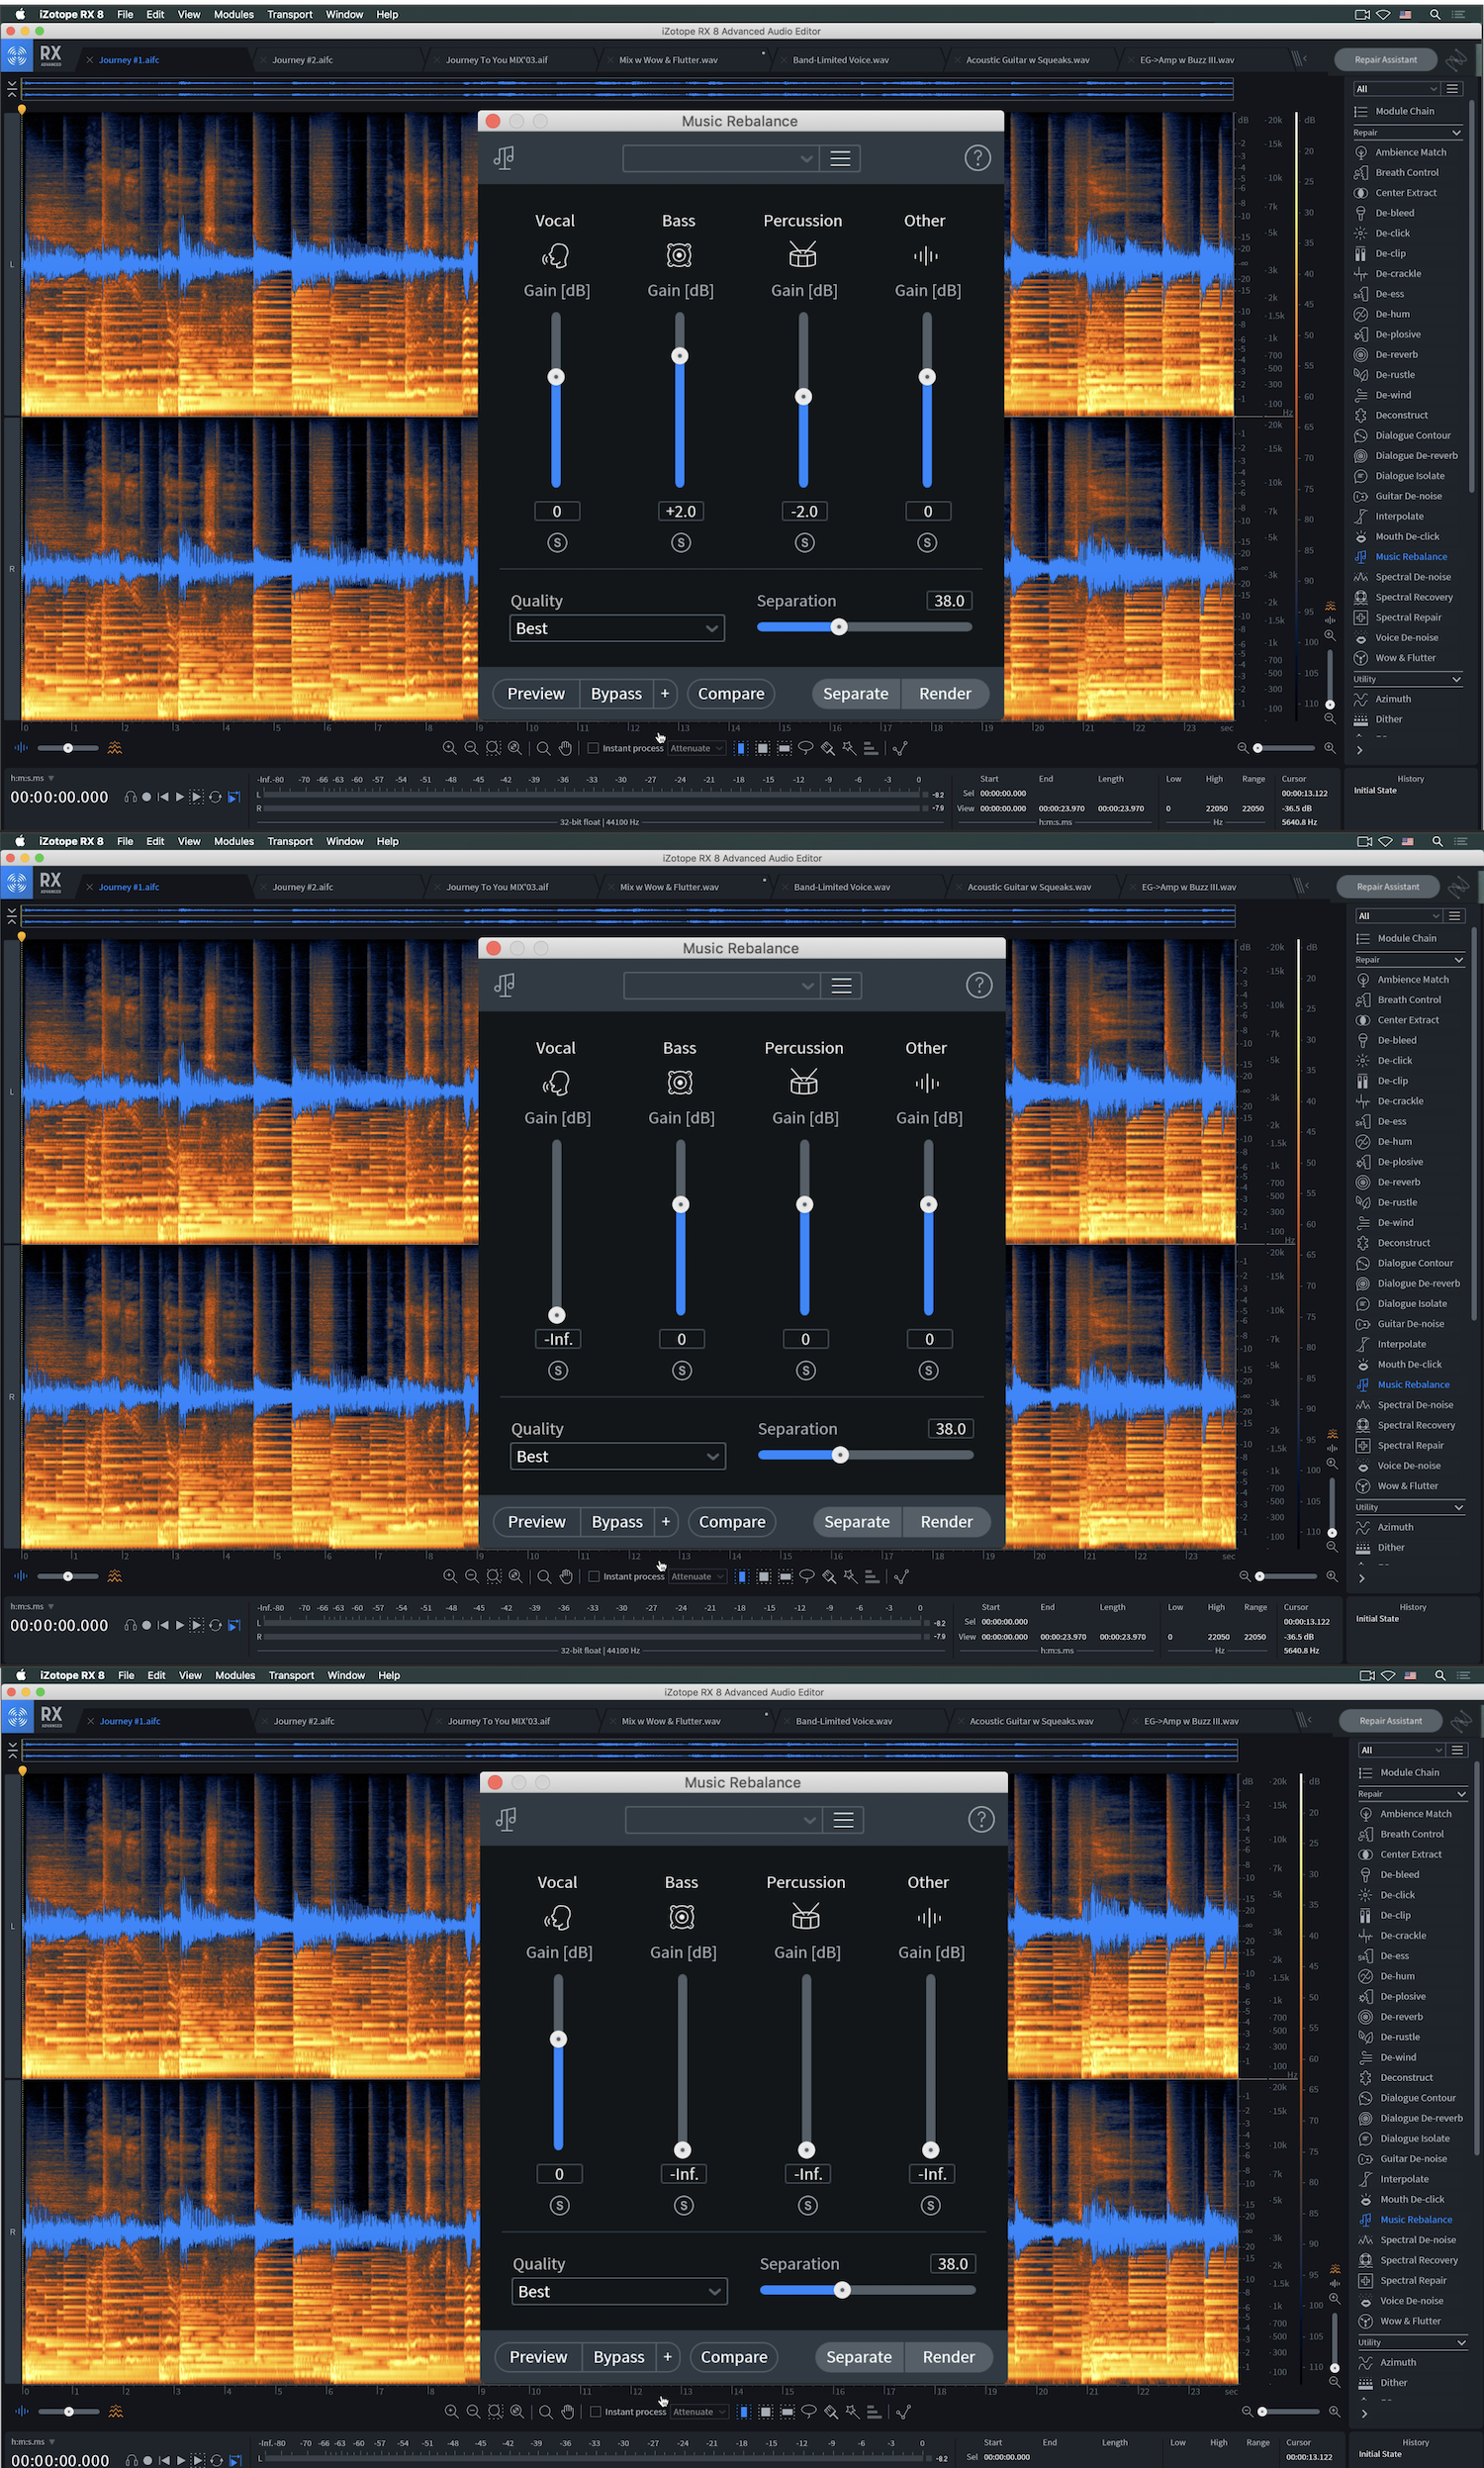Click zoom out magnifier icon in top screenshot toolbar

(471, 748)
